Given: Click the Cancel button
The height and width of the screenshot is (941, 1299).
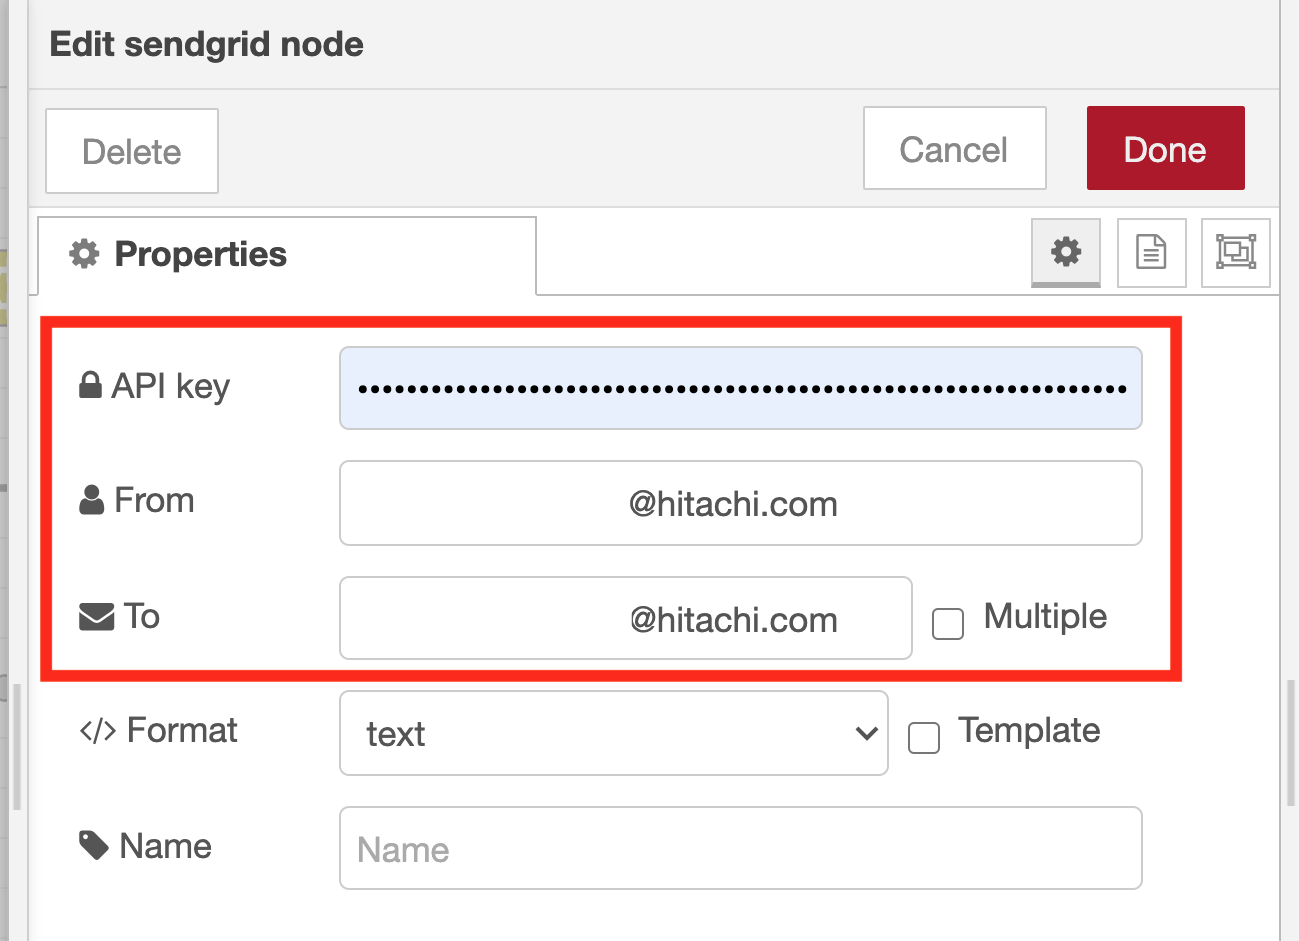Looking at the screenshot, I should [x=954, y=149].
